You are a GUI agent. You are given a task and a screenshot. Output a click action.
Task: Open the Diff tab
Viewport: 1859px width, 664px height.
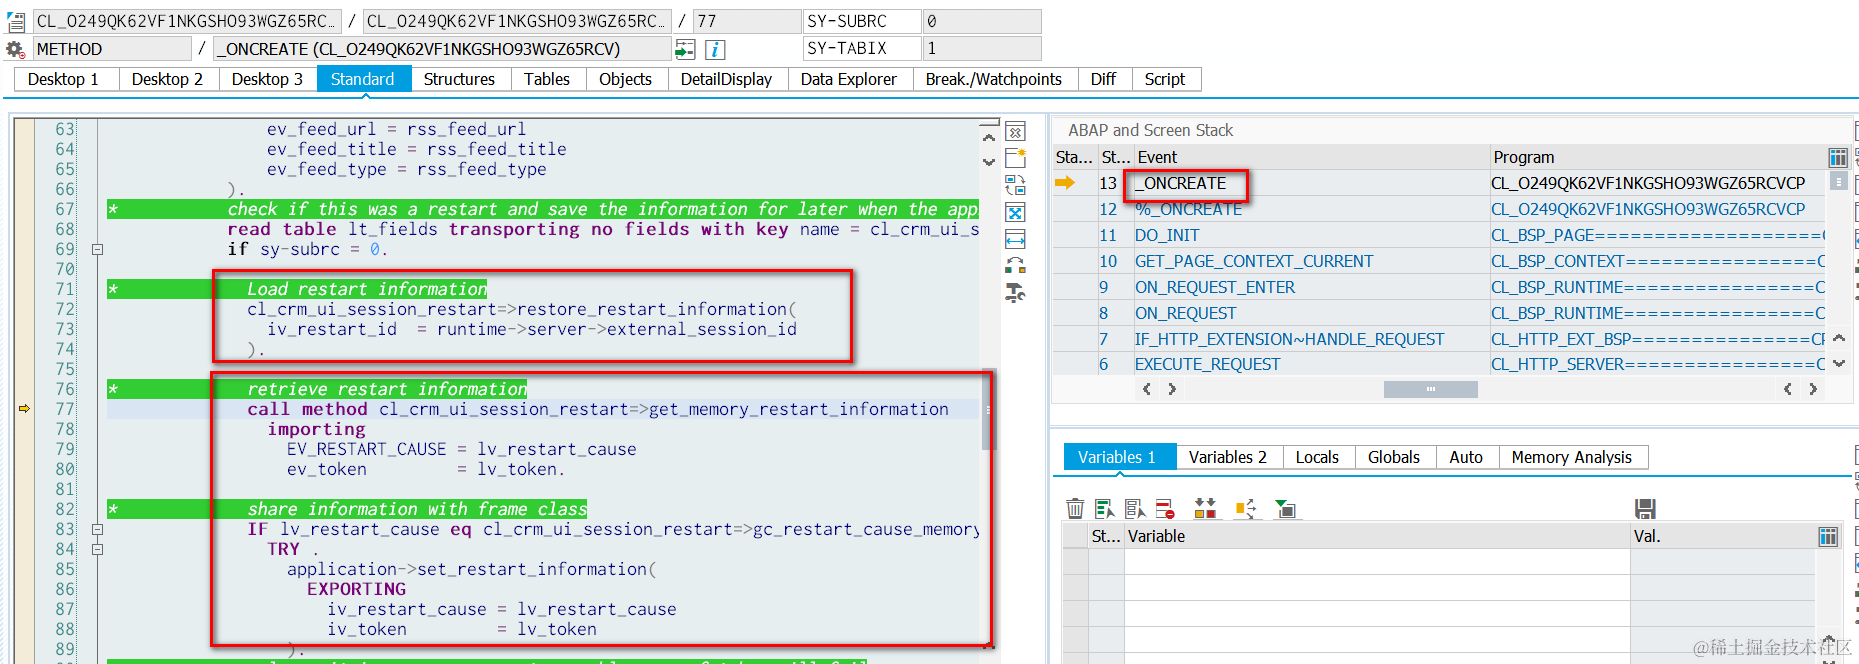[1103, 79]
